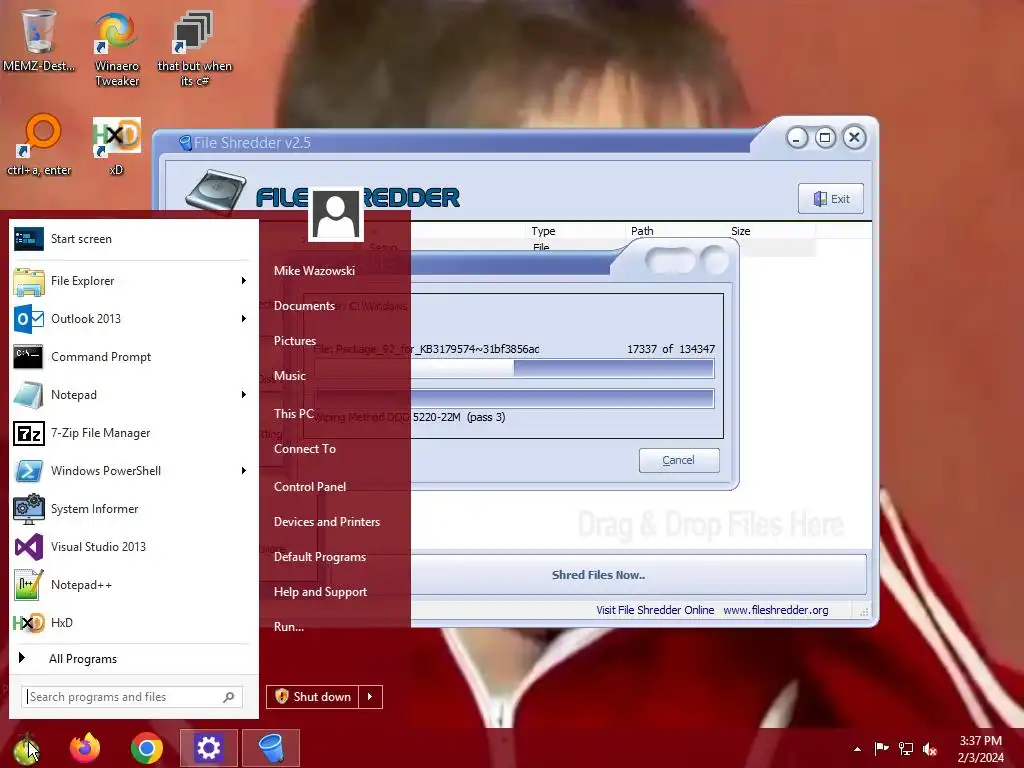
Task: Open Firefox from the taskbar
Action: tap(85, 748)
